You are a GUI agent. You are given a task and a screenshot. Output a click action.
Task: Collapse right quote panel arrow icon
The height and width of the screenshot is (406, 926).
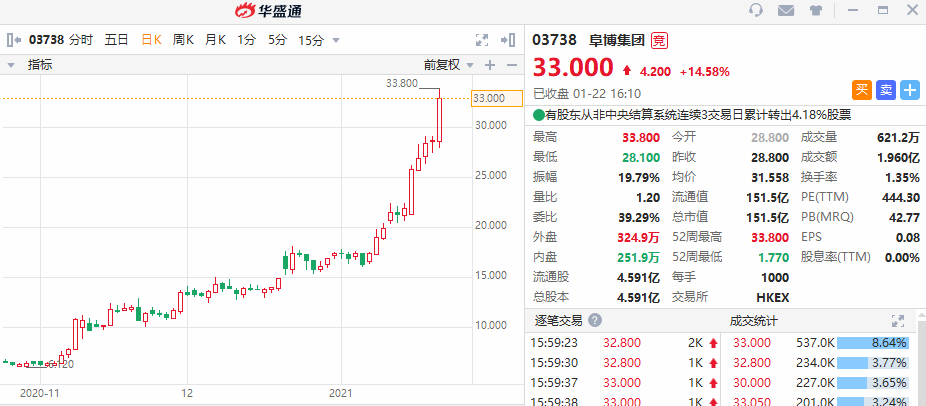[x=508, y=40]
